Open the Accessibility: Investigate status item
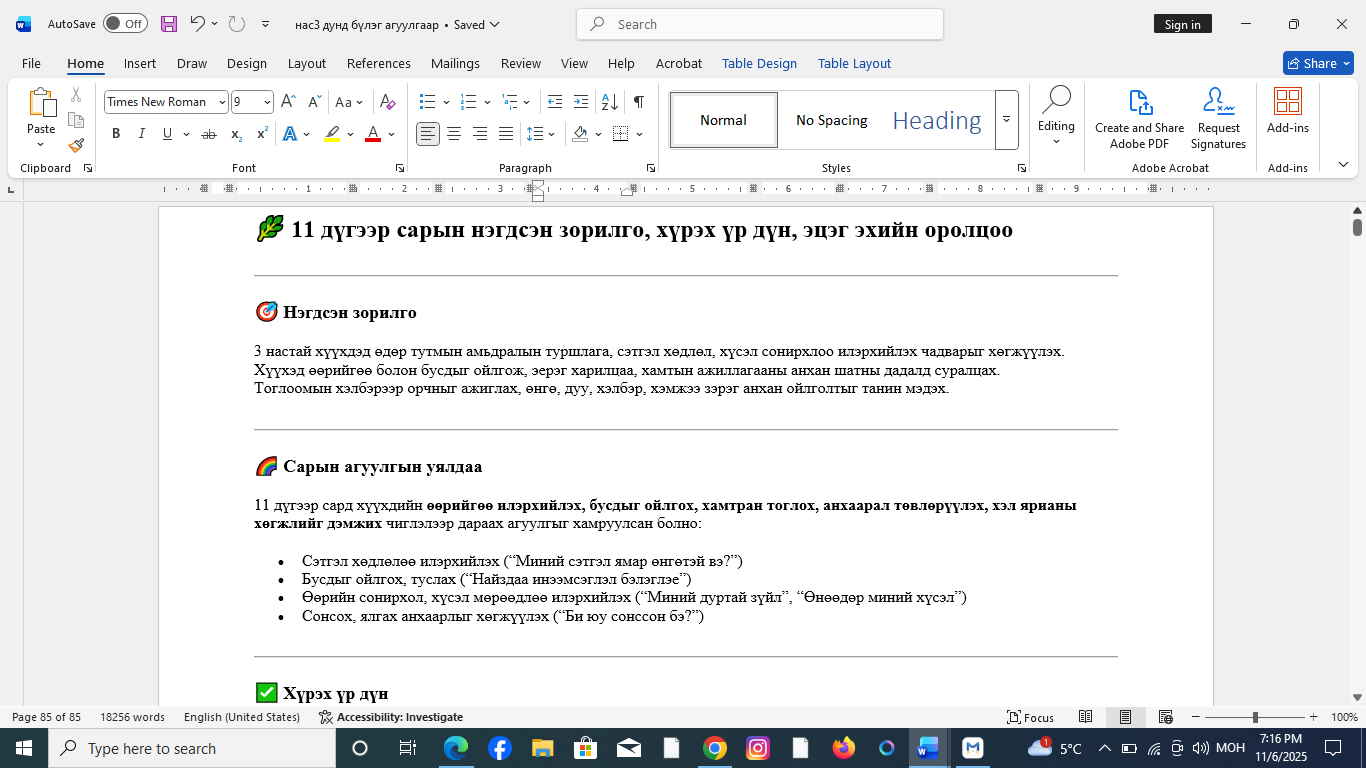 (390, 717)
